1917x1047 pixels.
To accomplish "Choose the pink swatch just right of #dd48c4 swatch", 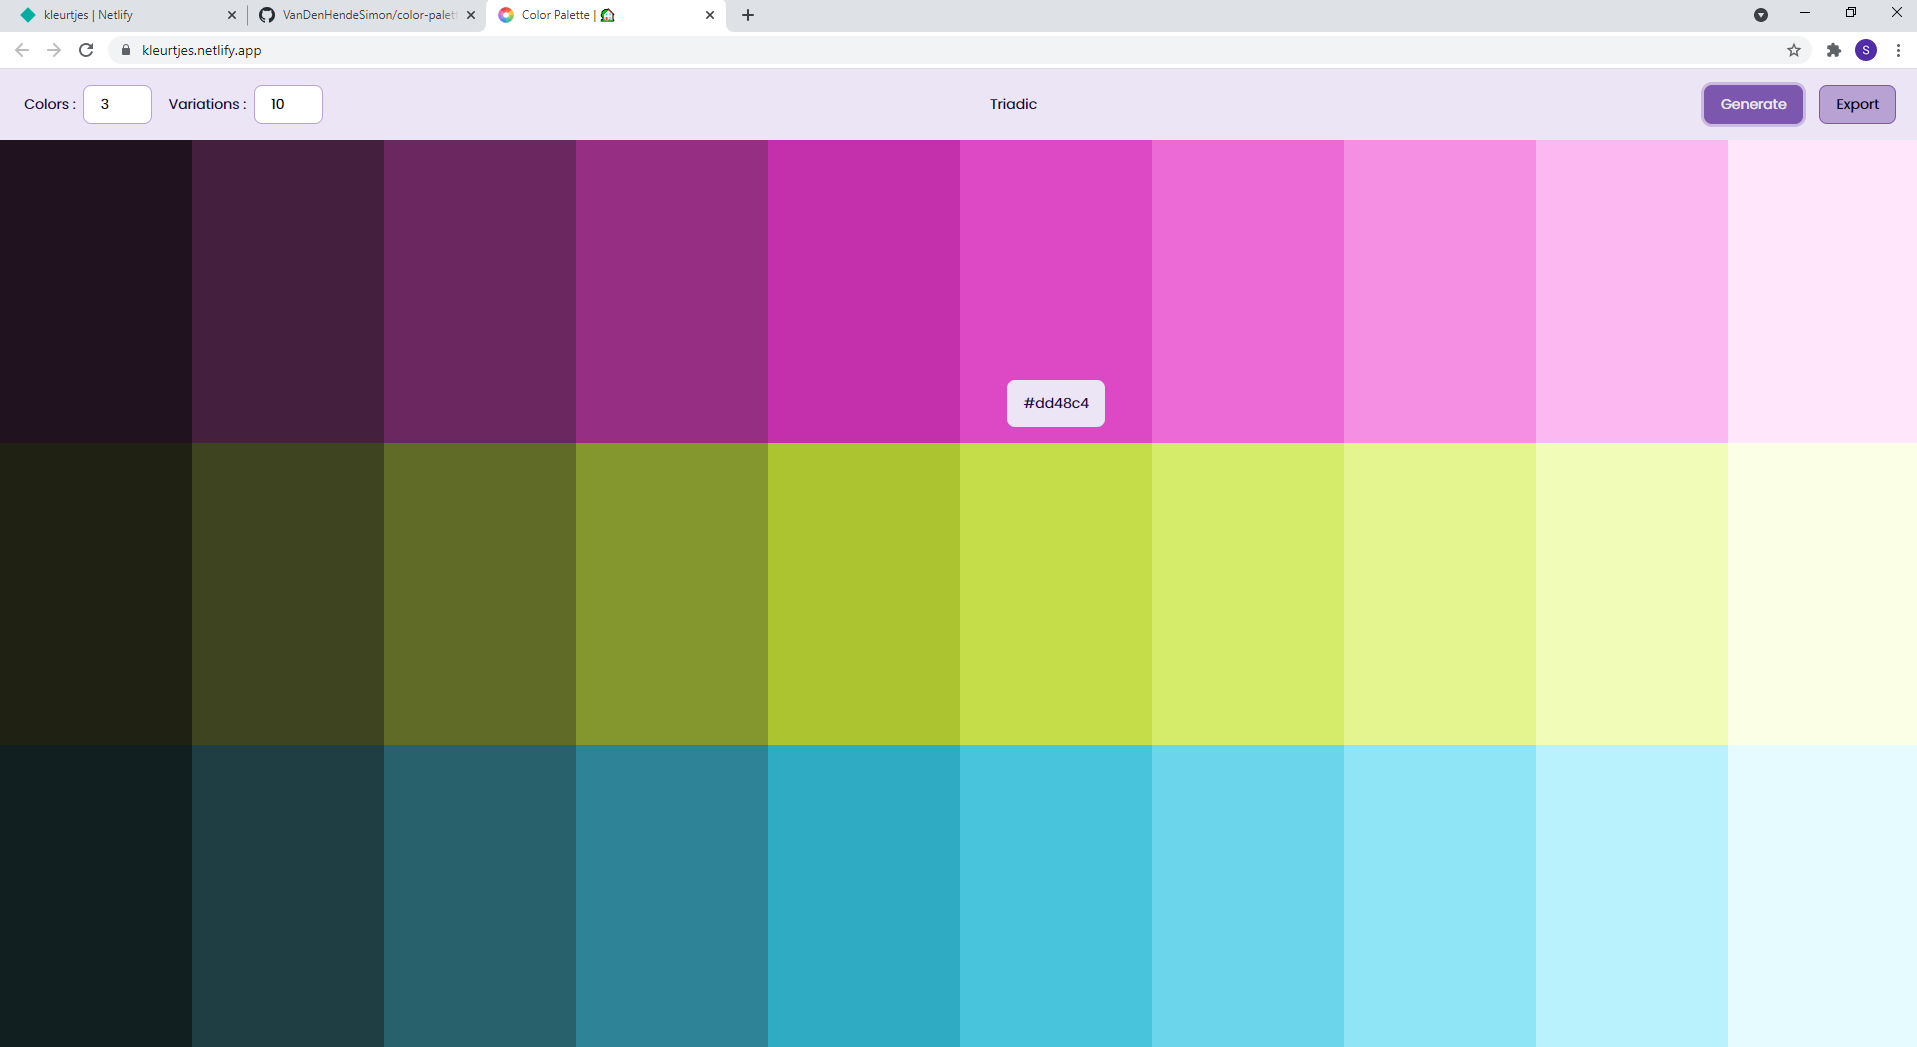I will point(1248,291).
